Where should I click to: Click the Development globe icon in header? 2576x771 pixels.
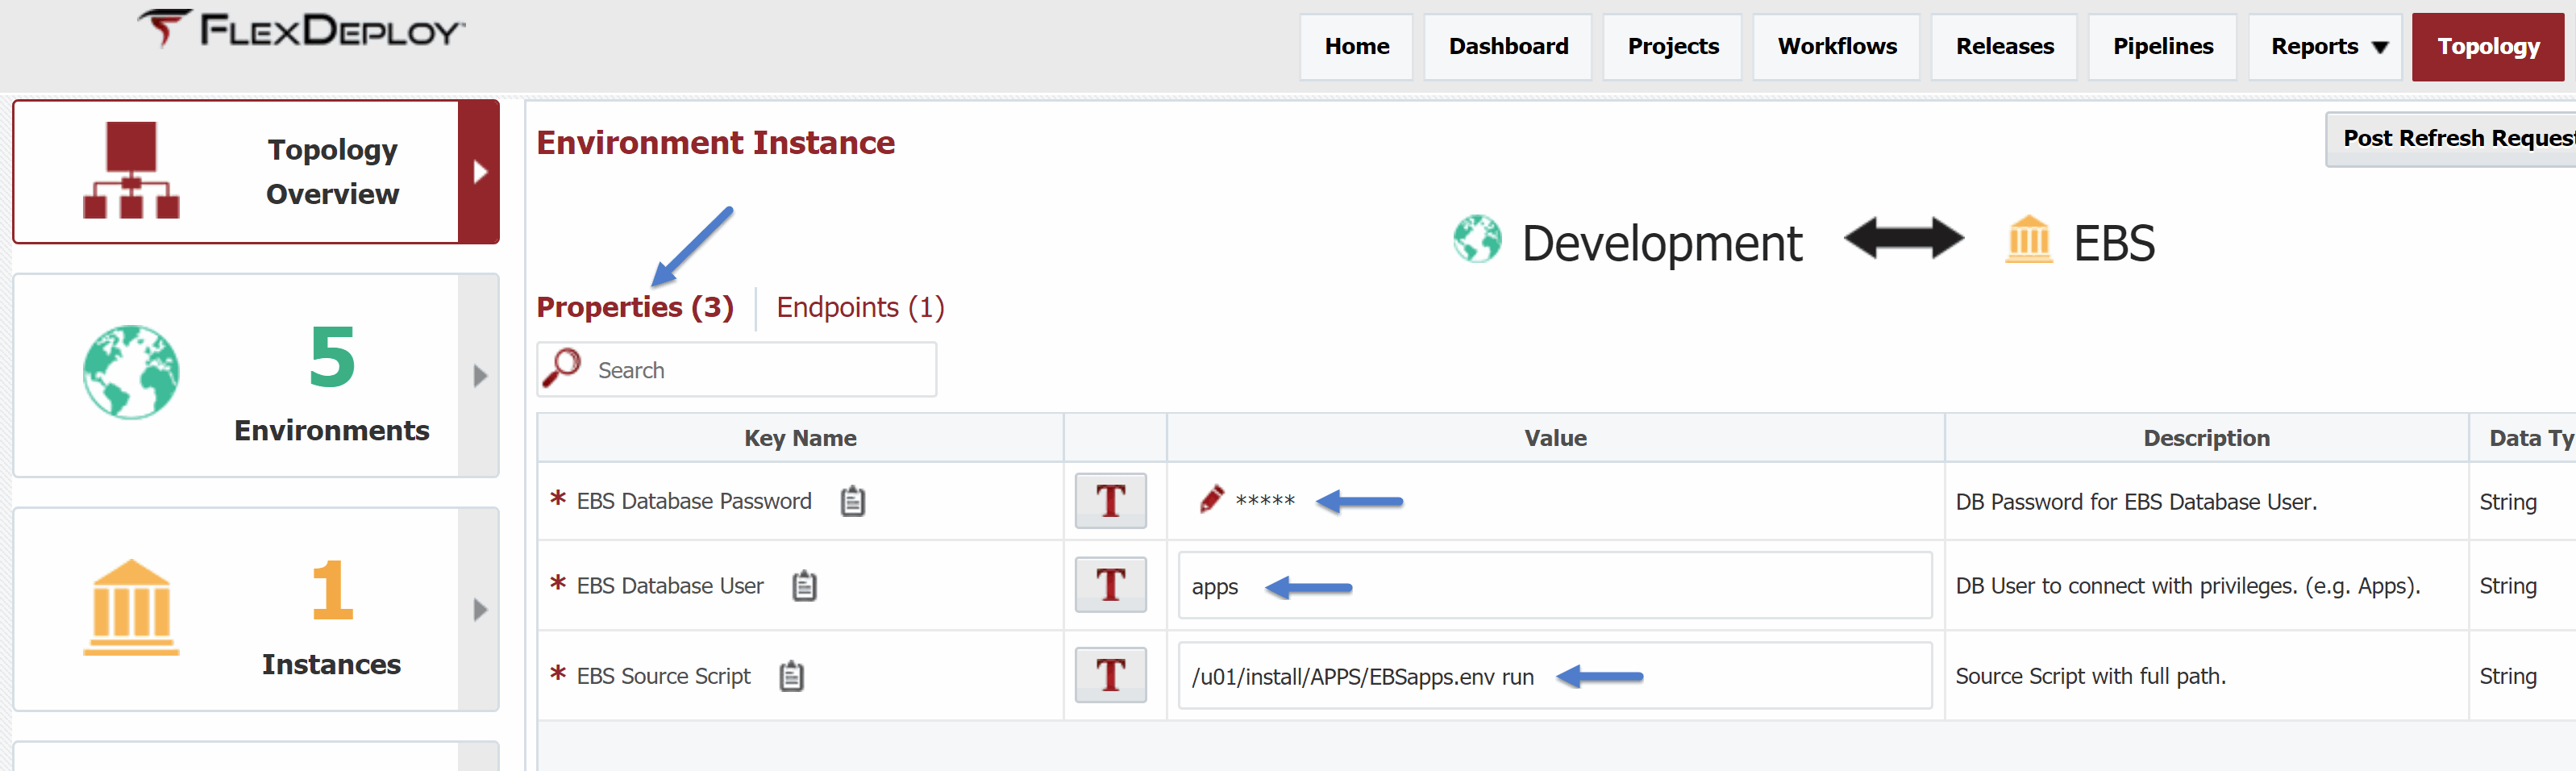pyautogui.click(x=1477, y=240)
